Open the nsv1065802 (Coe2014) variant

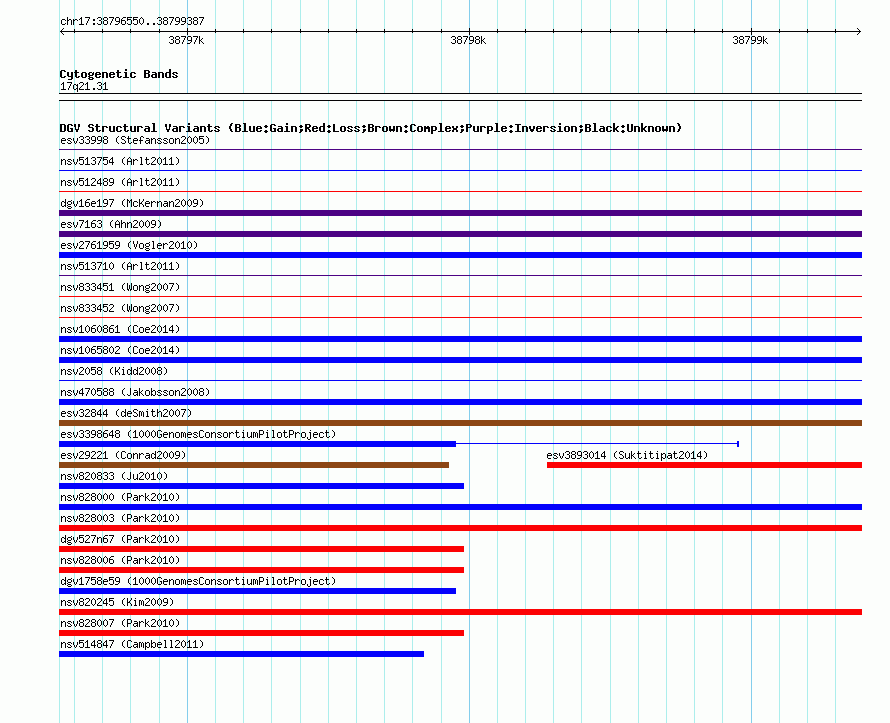click(x=120, y=350)
